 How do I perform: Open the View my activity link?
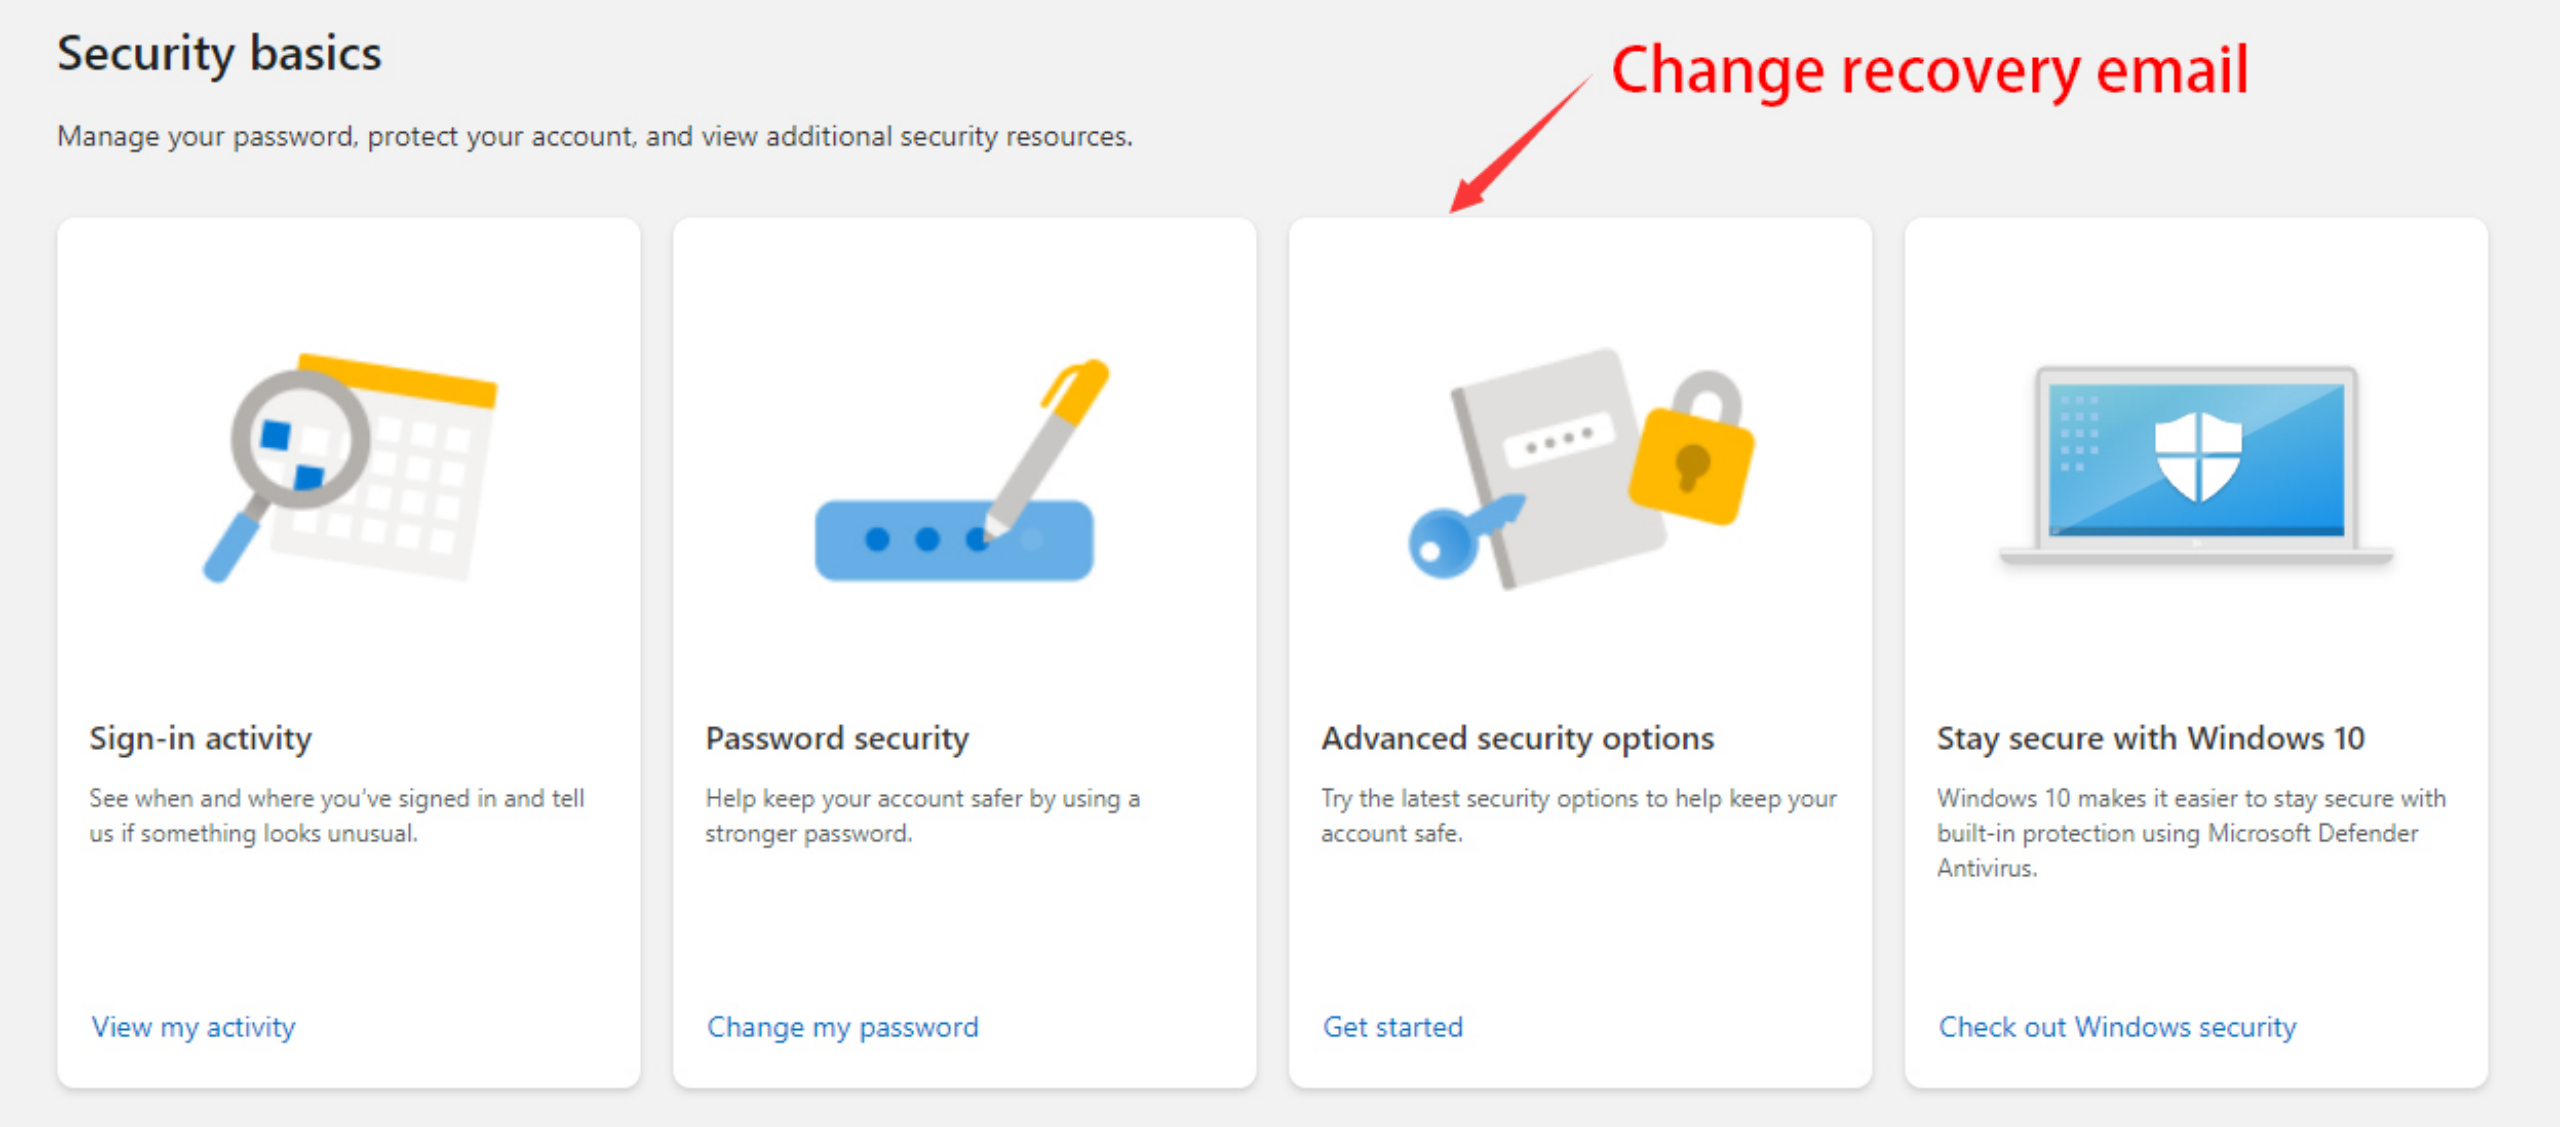pyautogui.click(x=193, y=1027)
